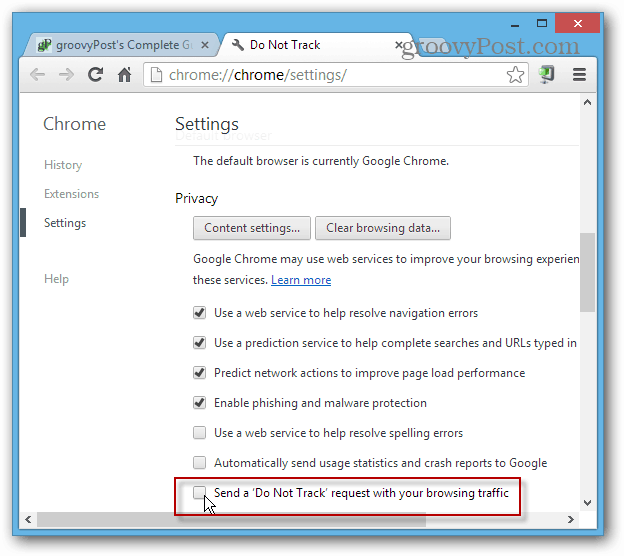Go forward with the forward arrow
This screenshot has width=624, height=556.
[66, 74]
